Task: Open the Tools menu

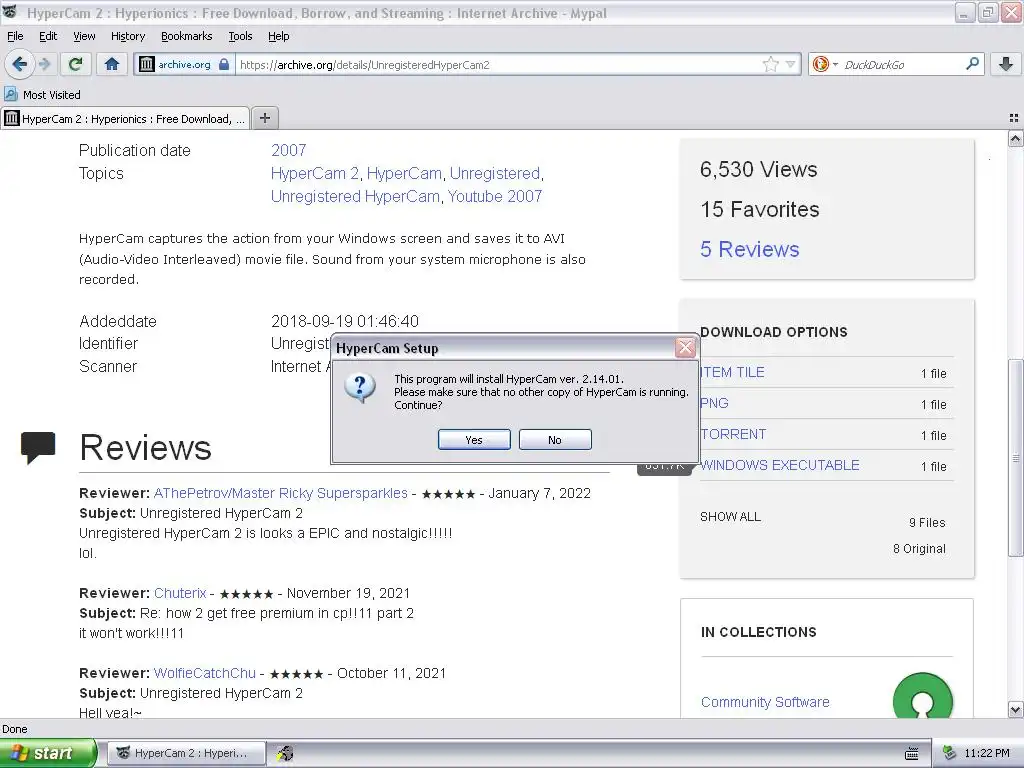Action: (240, 36)
